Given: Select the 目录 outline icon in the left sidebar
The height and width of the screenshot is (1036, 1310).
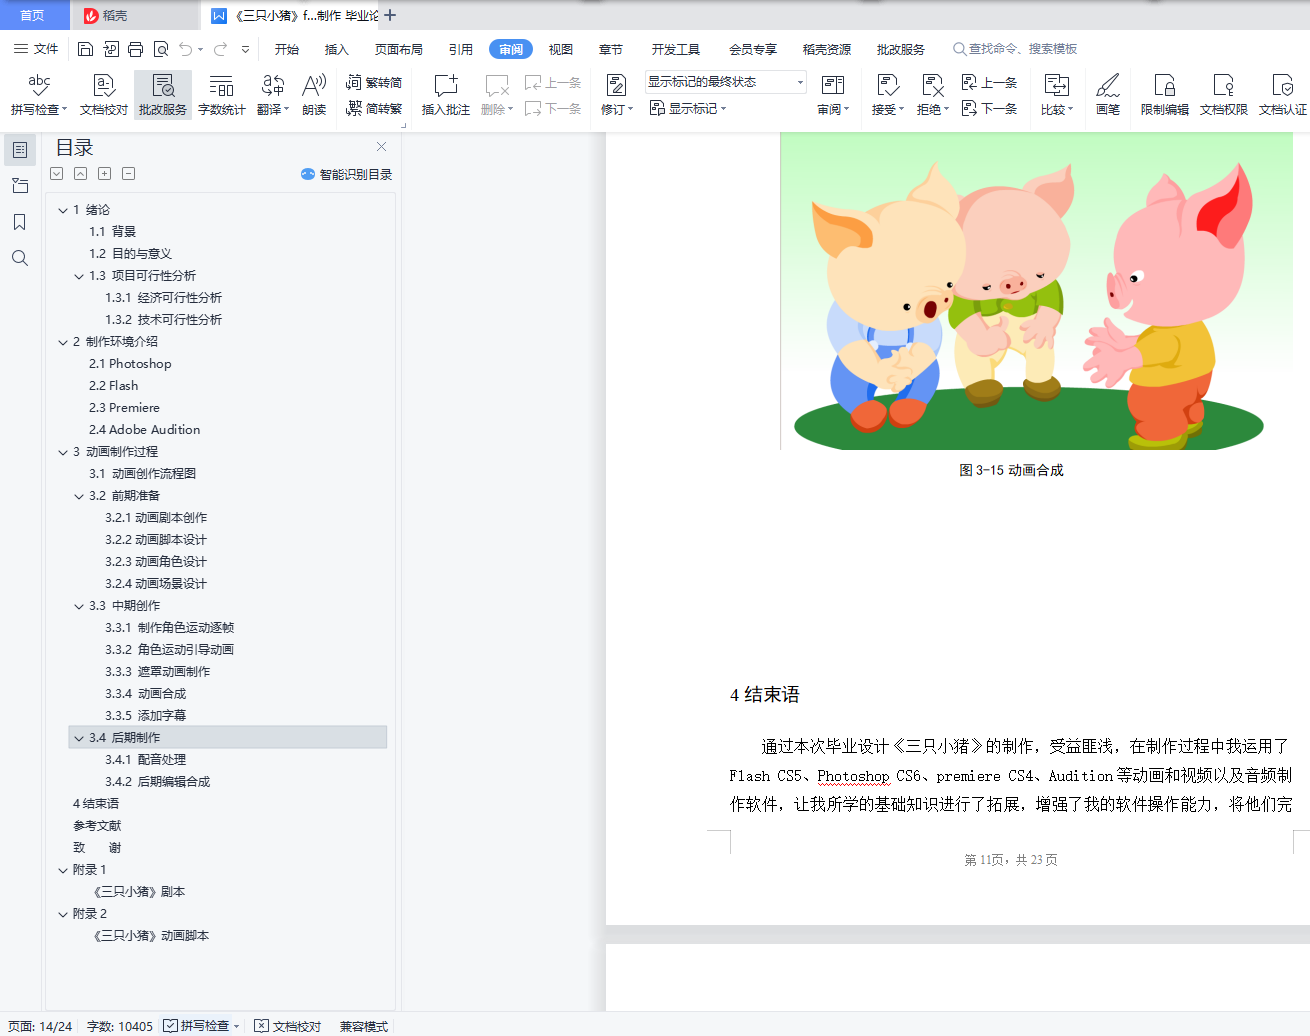Looking at the screenshot, I should (20, 150).
